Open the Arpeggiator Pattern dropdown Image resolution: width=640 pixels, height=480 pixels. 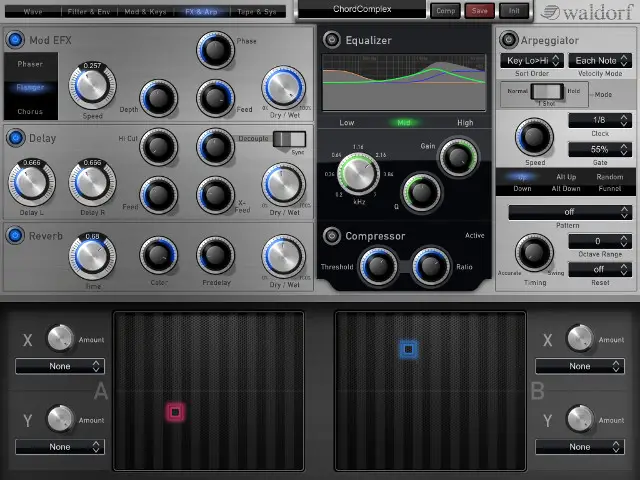point(569,212)
